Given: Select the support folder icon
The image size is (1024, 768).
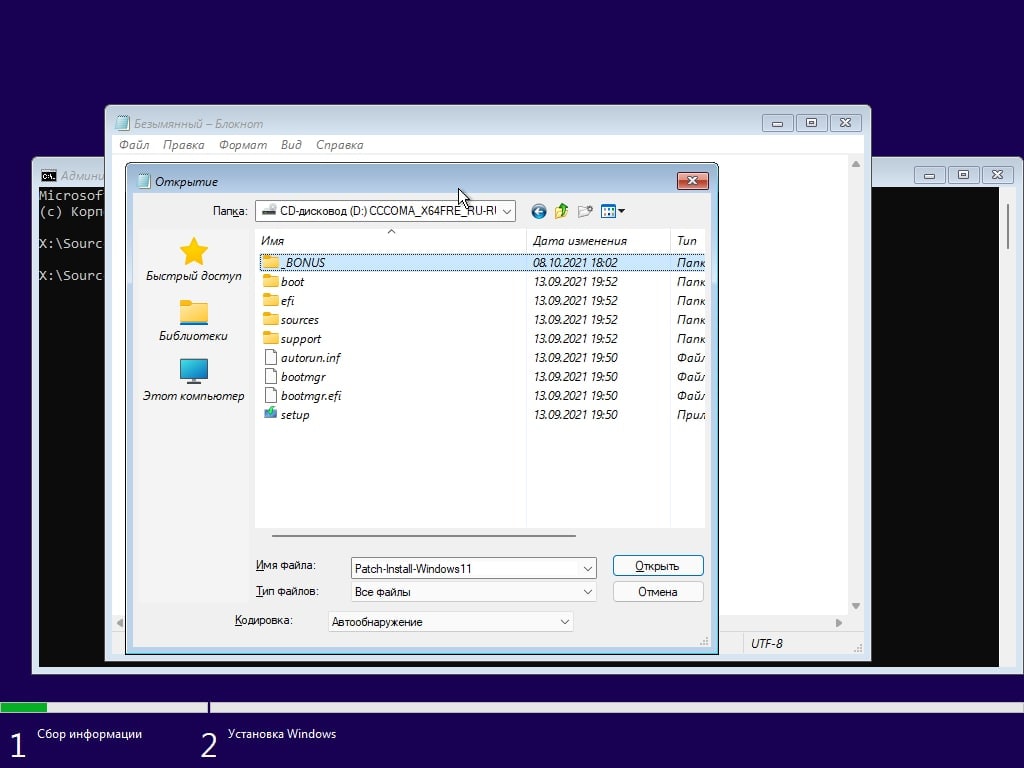Looking at the screenshot, I should 270,338.
